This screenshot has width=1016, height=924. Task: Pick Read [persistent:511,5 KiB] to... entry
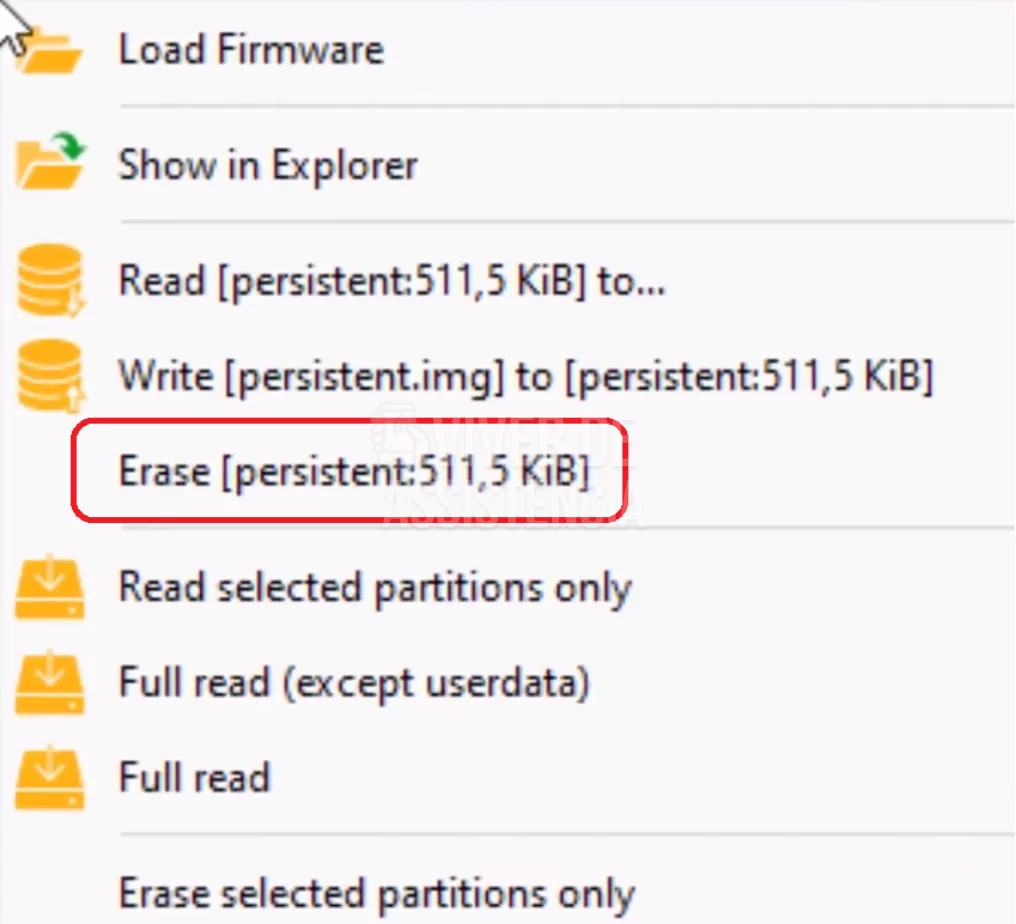click(x=392, y=282)
